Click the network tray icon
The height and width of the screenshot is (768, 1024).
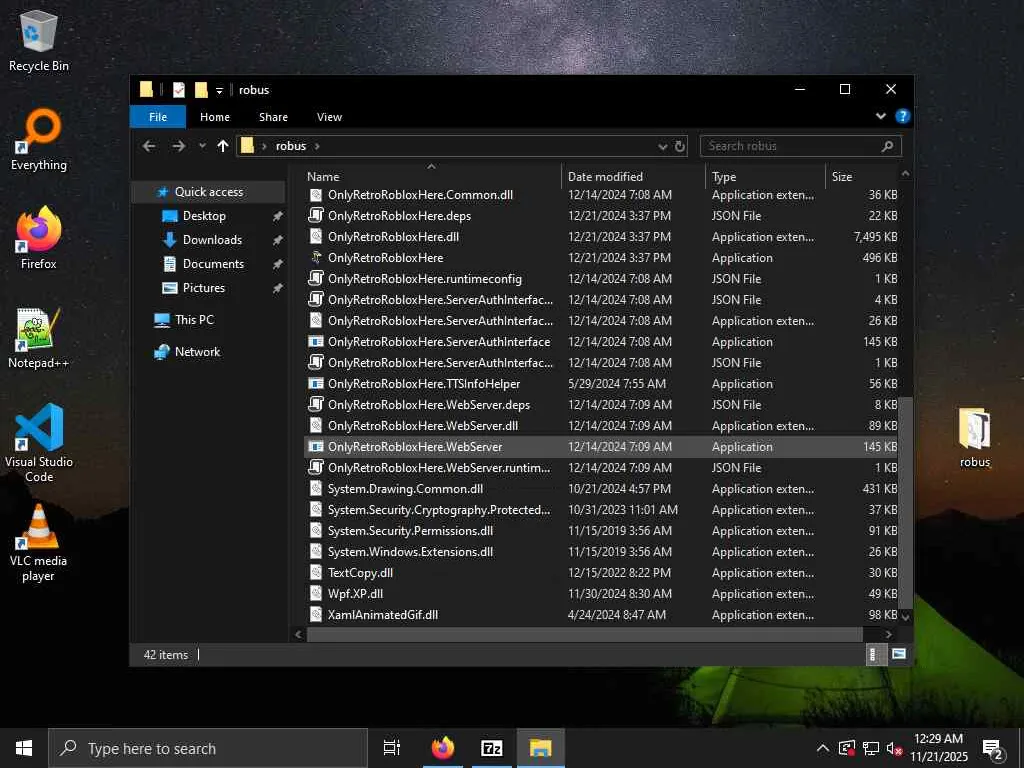tap(870, 748)
